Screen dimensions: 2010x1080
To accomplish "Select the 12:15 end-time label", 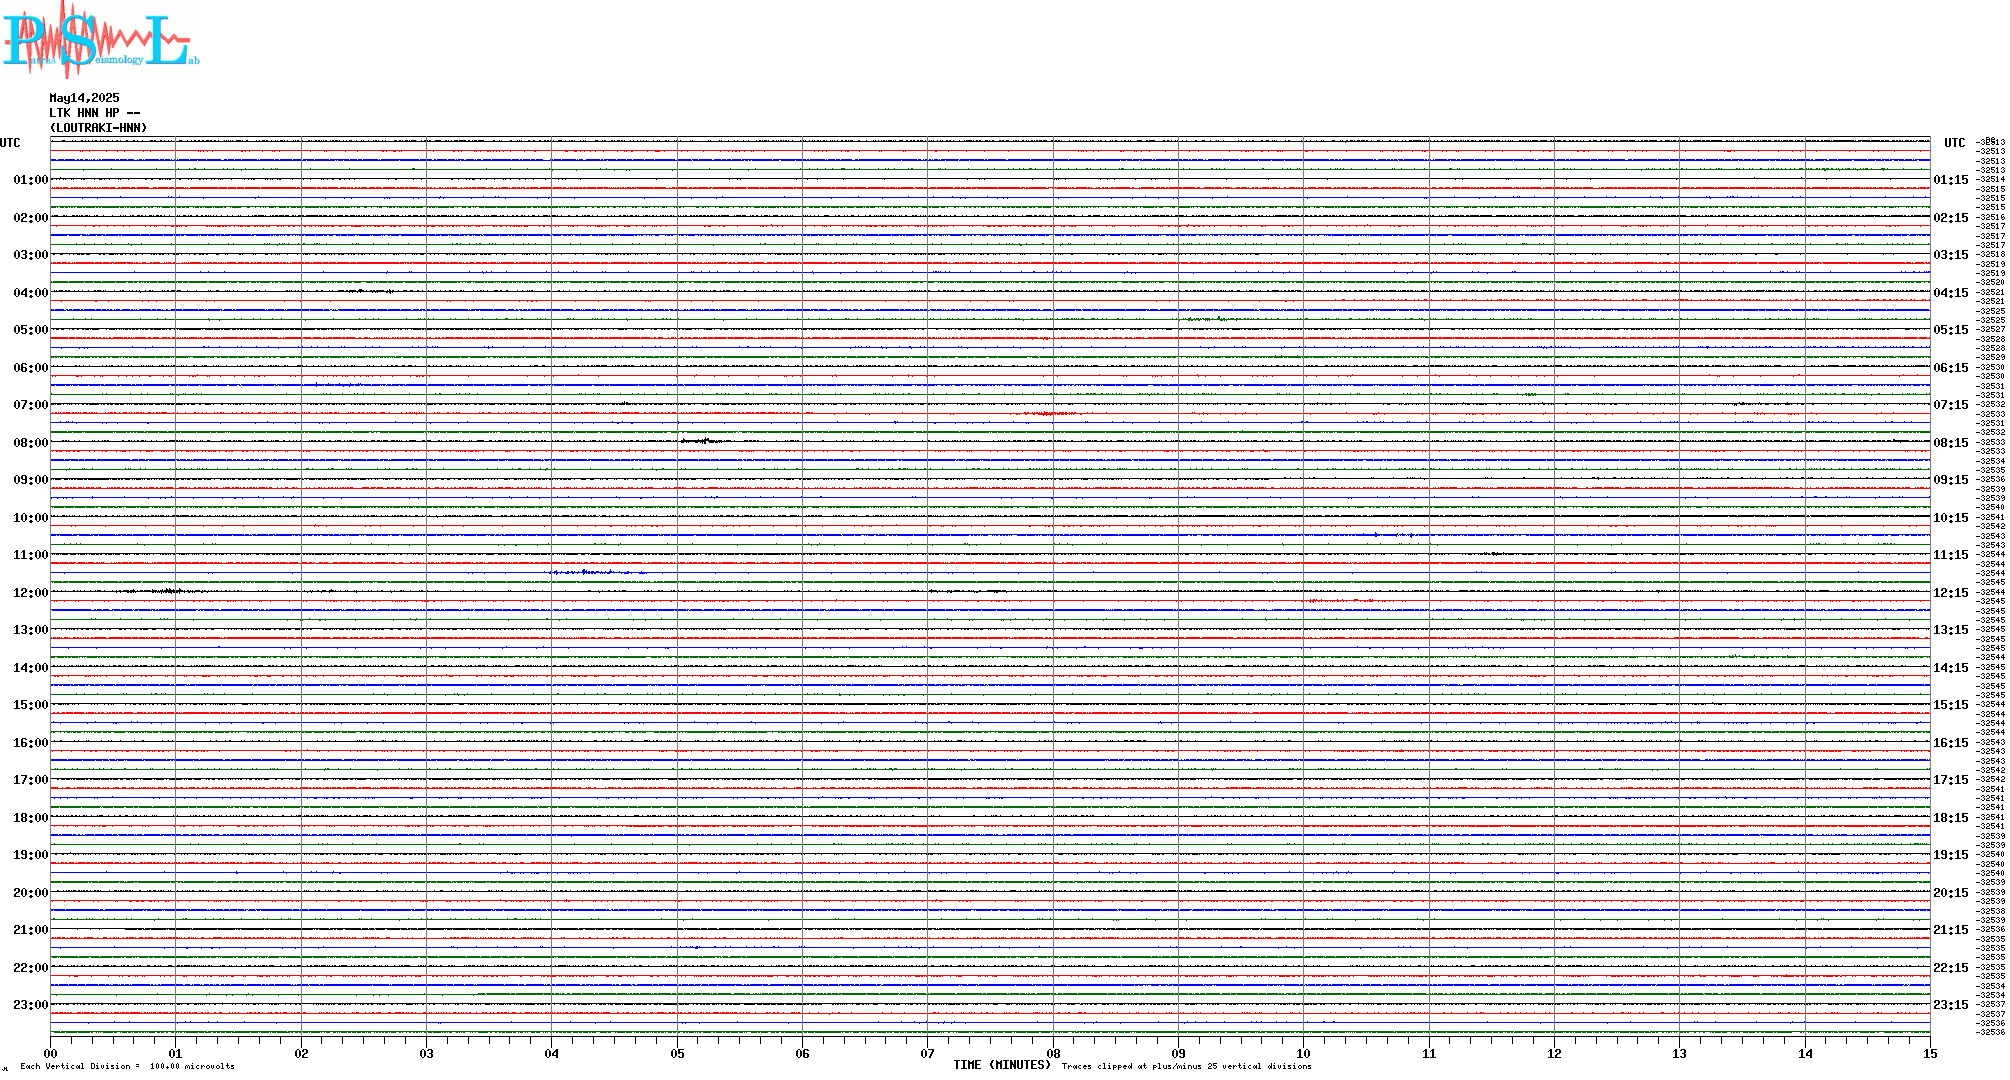I will [x=1951, y=593].
